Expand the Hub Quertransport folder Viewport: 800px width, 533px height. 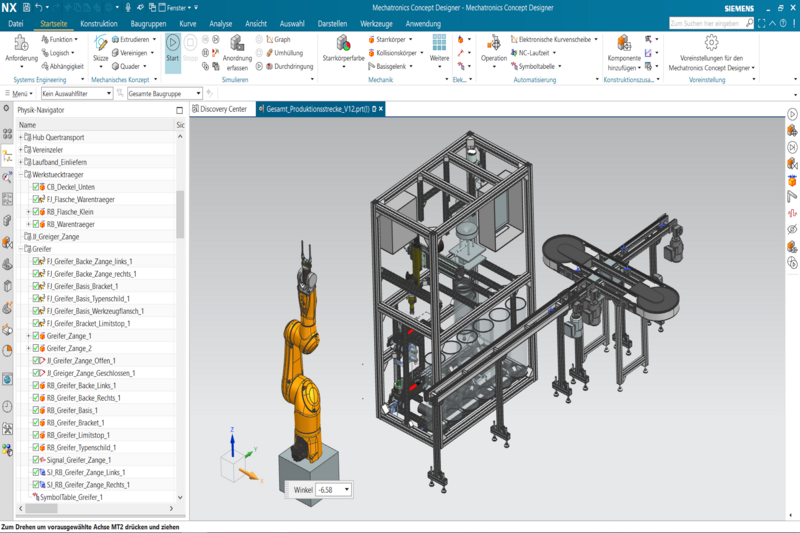point(21,137)
